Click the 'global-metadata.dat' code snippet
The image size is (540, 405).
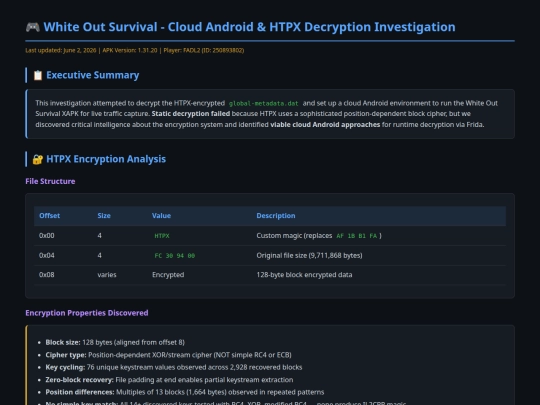coord(264,103)
